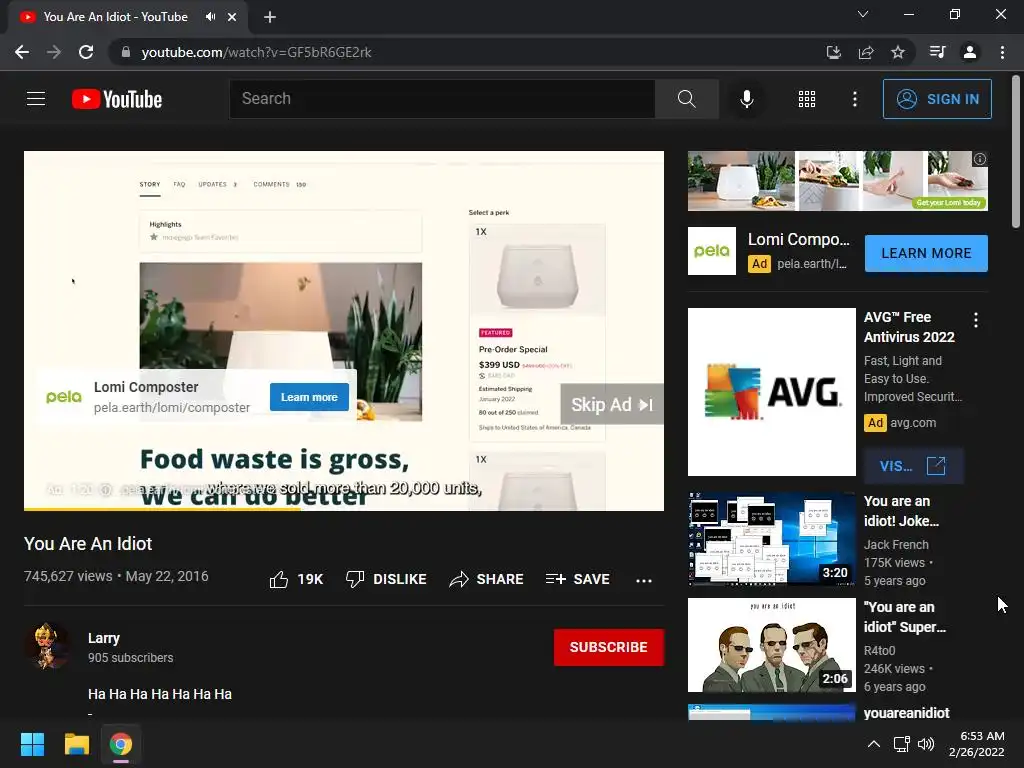Open tab search chevron
The image size is (1024, 768).
[863, 14]
